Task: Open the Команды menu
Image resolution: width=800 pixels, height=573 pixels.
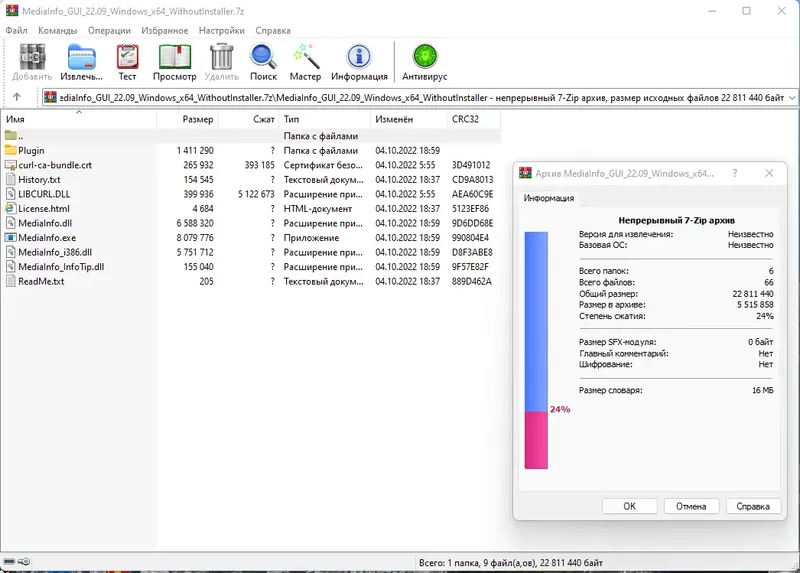Action: 58,31
